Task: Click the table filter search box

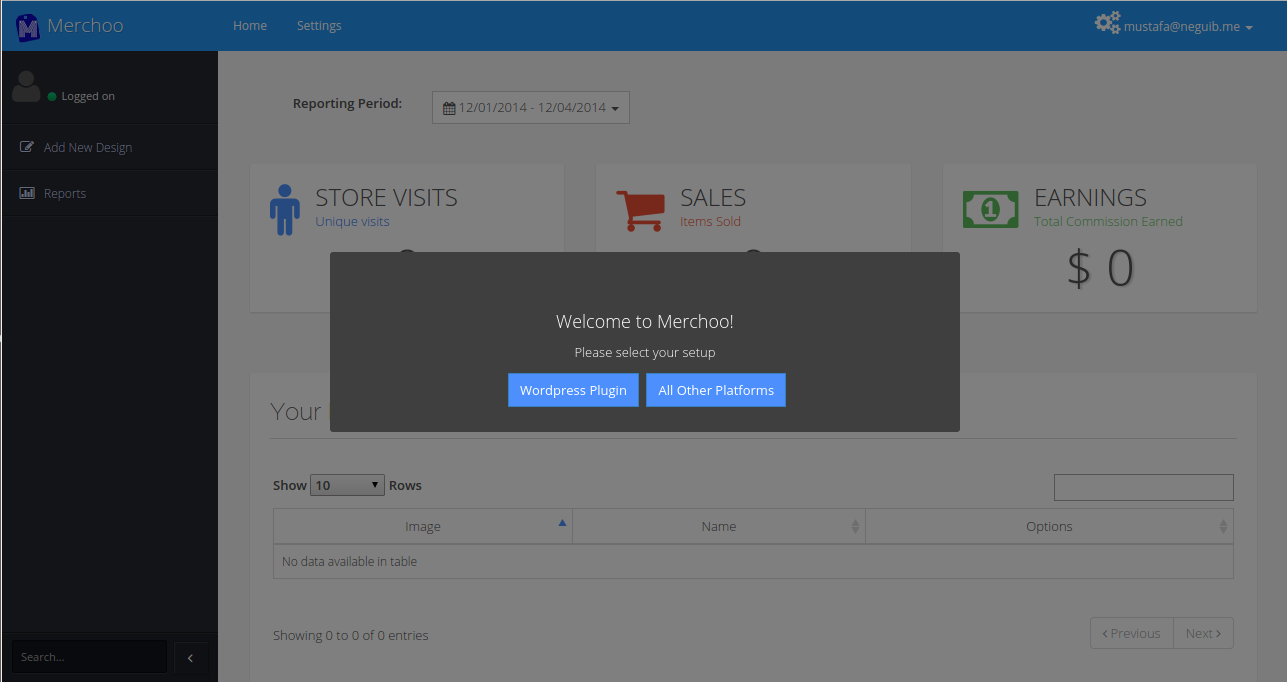Action: [x=1144, y=487]
